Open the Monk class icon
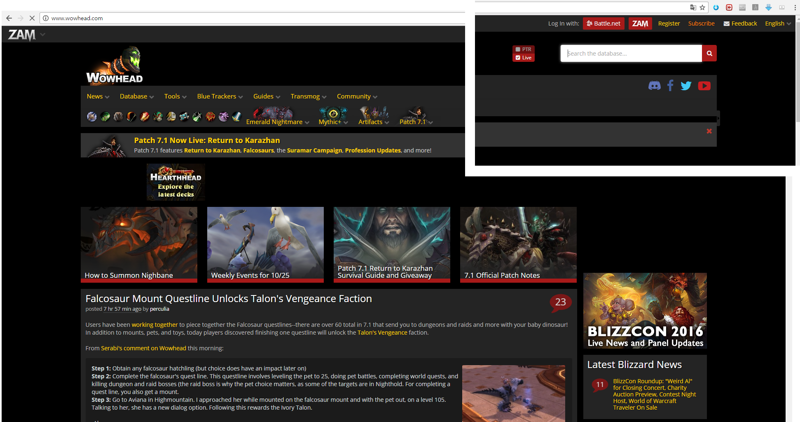Viewport: 800px width, 422px height. [158, 117]
